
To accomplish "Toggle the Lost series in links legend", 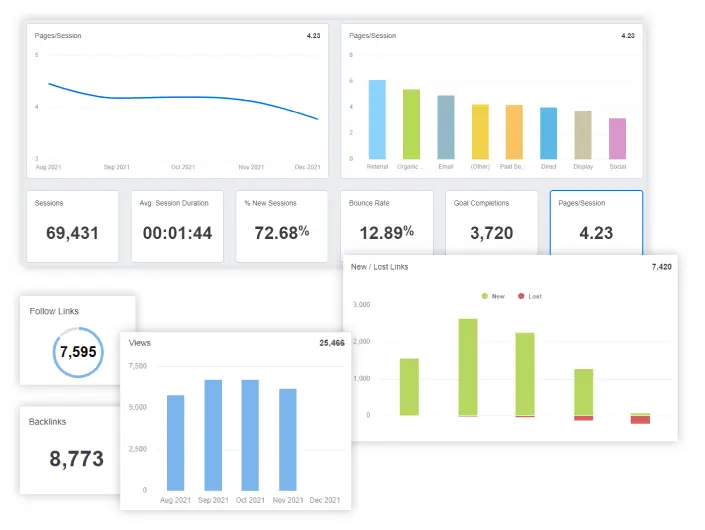I will click(x=529, y=296).
